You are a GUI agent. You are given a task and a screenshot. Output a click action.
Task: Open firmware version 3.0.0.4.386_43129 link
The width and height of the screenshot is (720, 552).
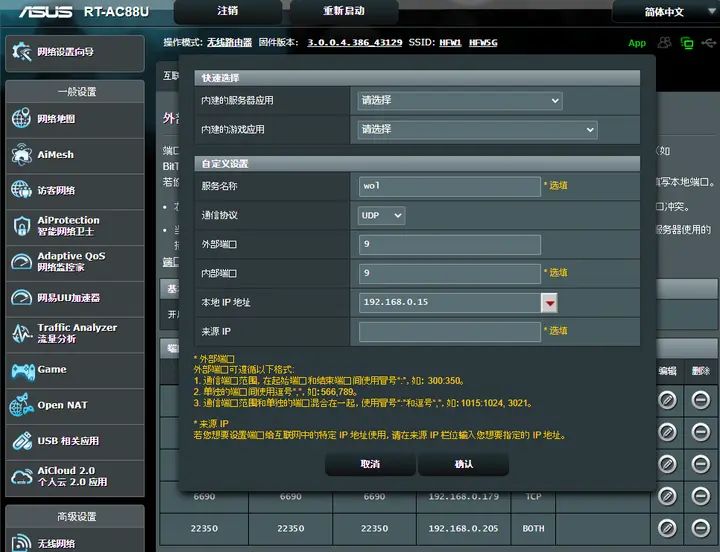pyautogui.click(x=354, y=43)
